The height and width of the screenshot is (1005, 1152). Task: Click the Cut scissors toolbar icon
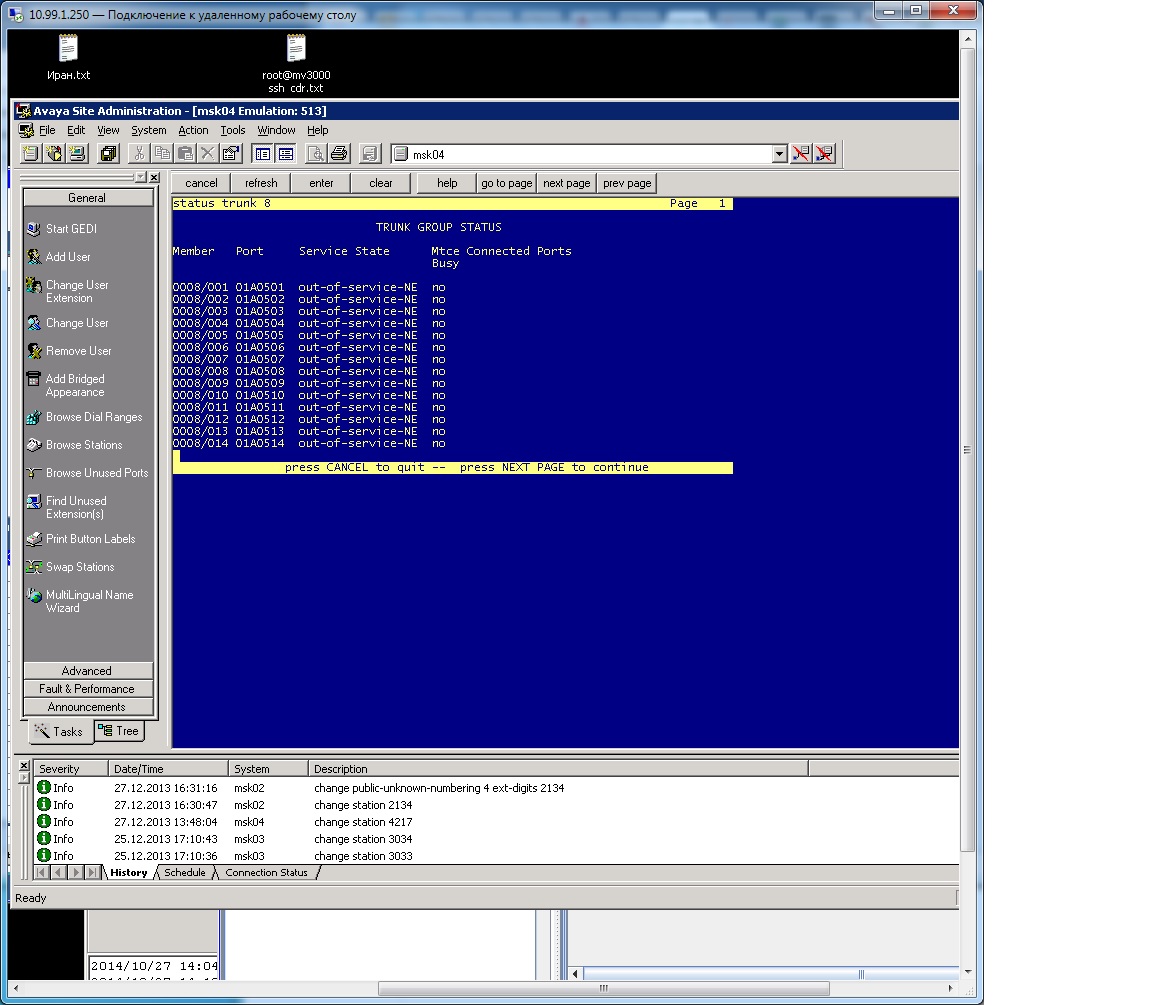coord(139,154)
